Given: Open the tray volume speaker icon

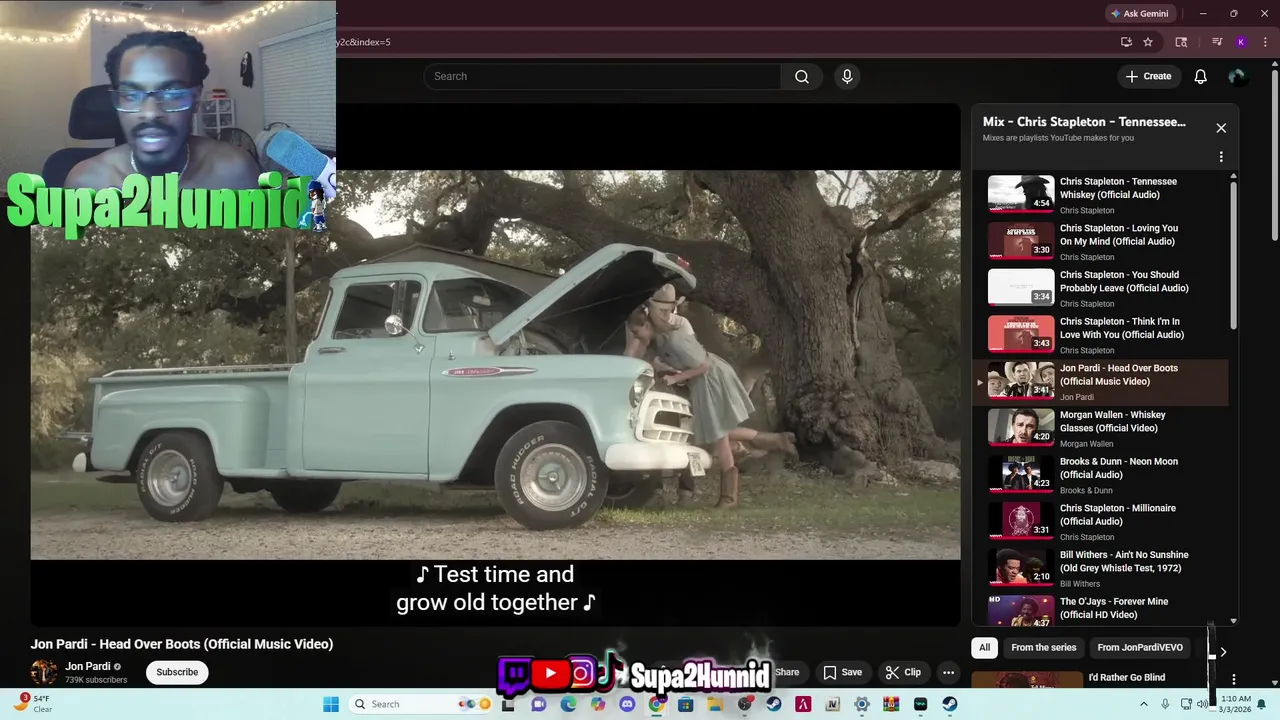Looking at the screenshot, I should pyautogui.click(x=1202, y=704).
